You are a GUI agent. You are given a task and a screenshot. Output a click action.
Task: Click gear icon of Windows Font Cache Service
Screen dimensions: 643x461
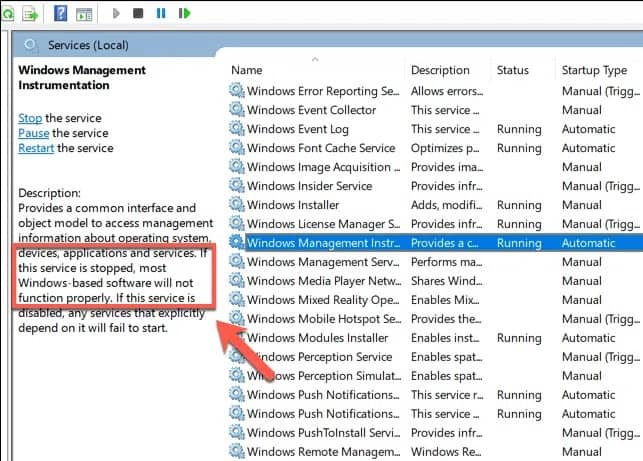(237, 147)
